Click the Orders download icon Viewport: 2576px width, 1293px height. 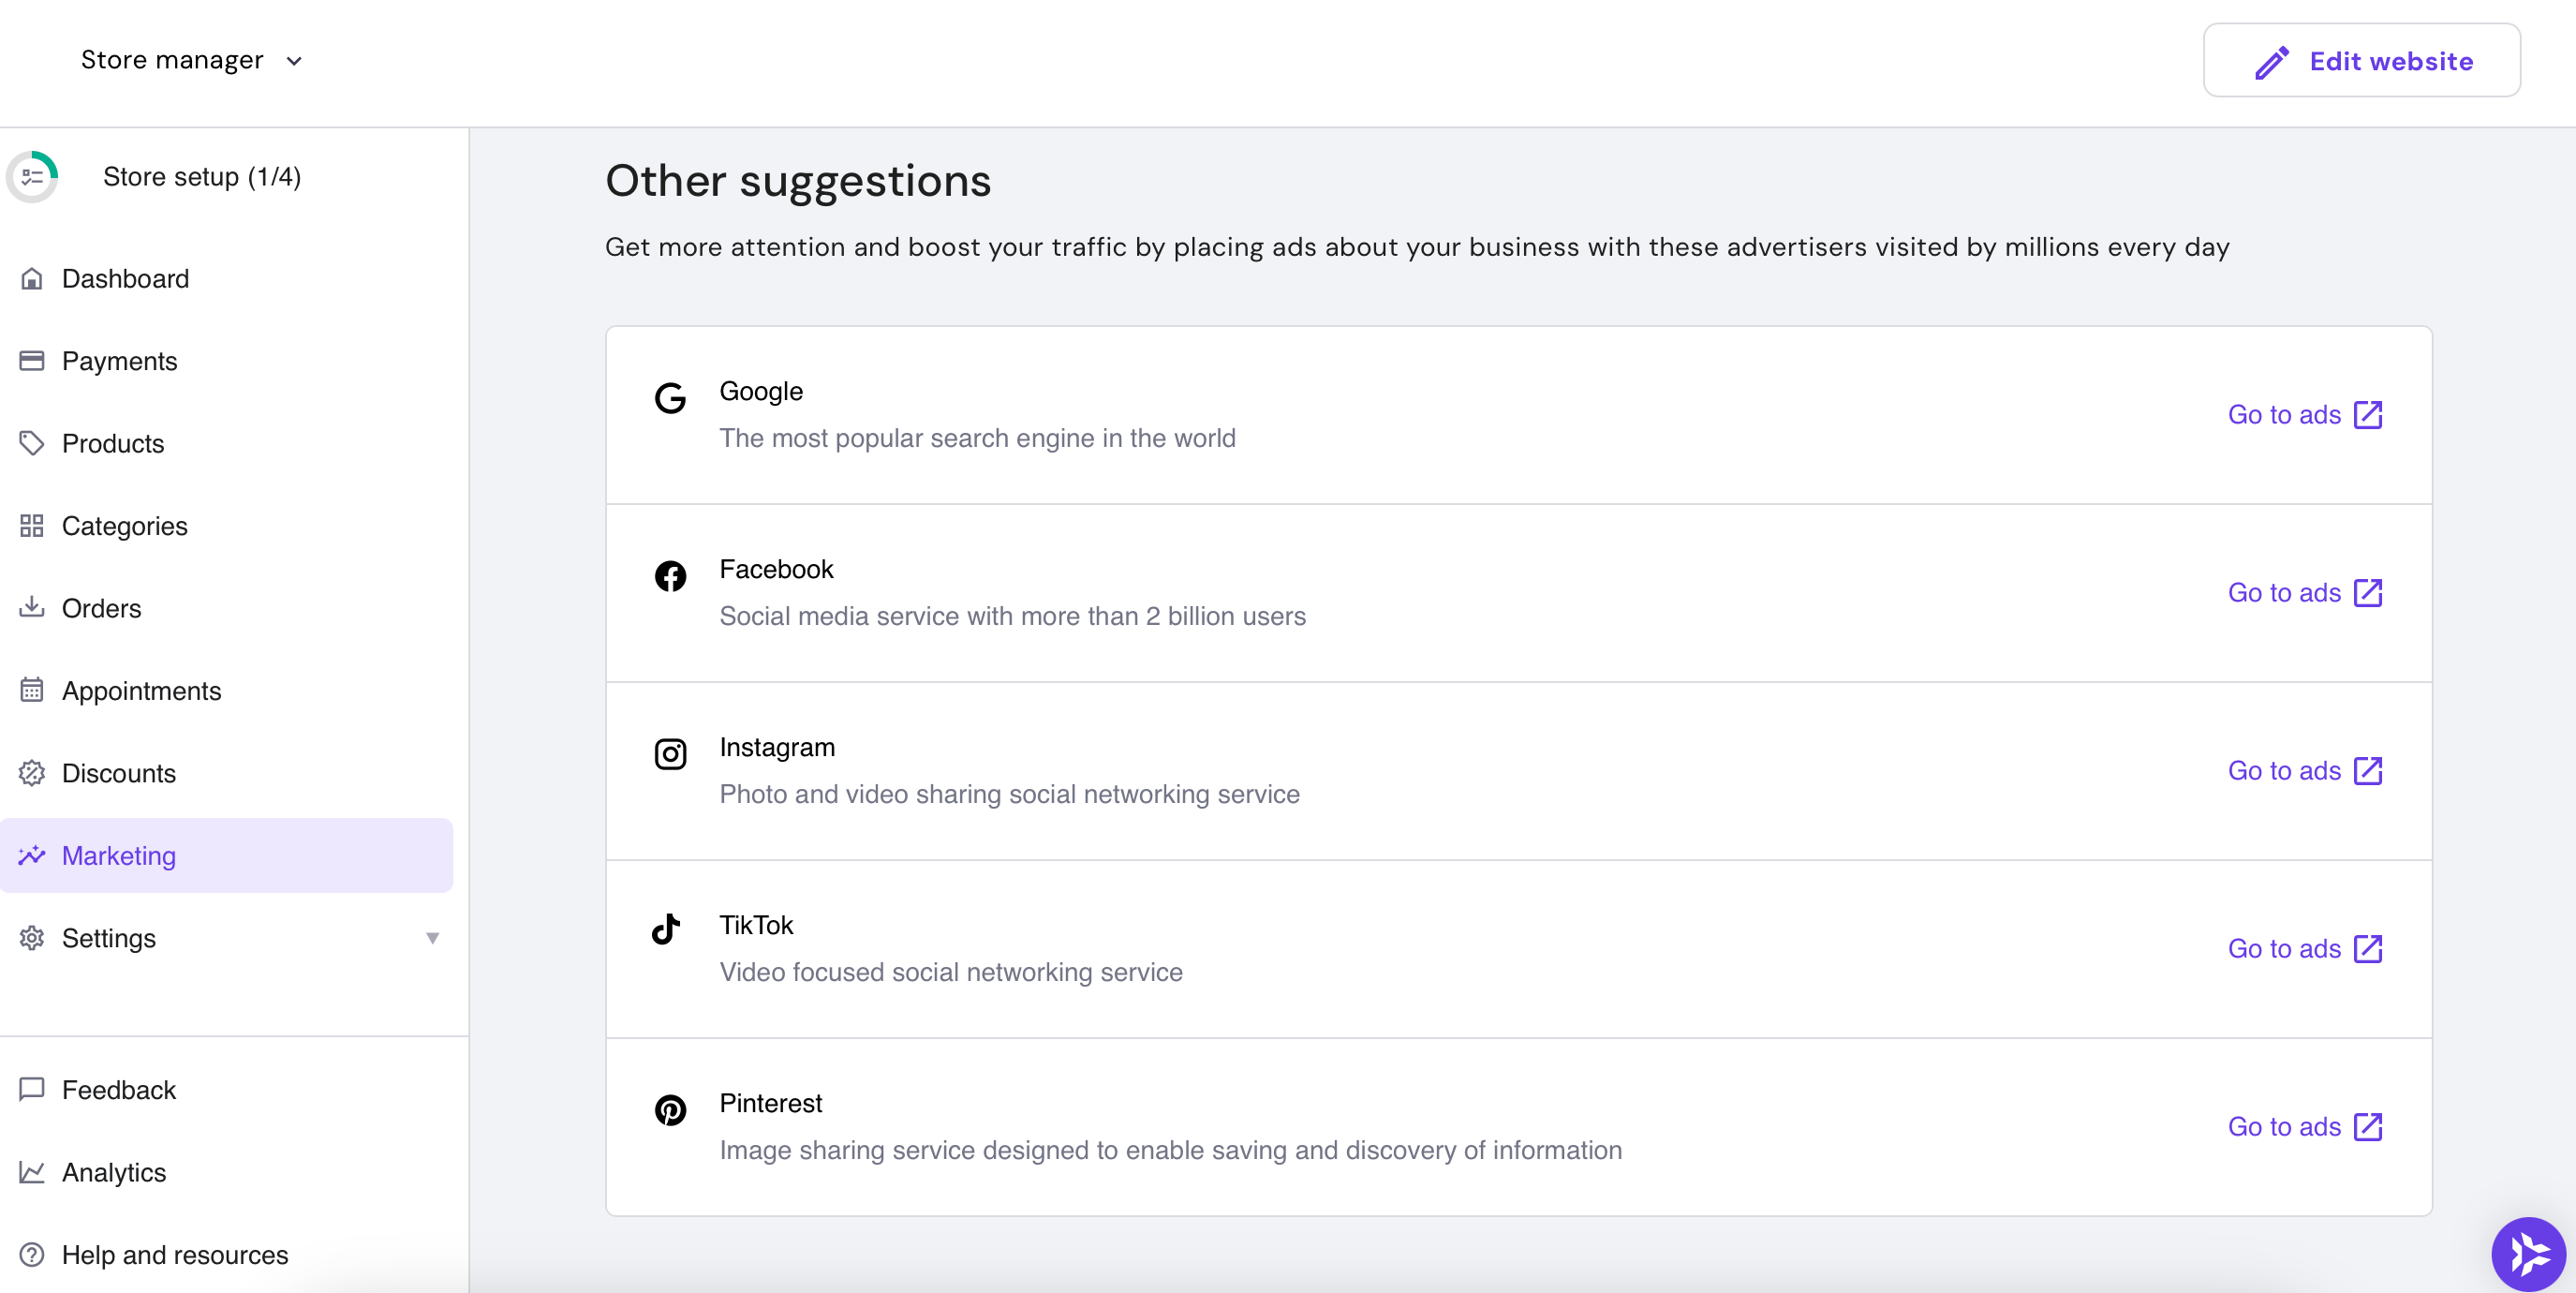(x=32, y=608)
